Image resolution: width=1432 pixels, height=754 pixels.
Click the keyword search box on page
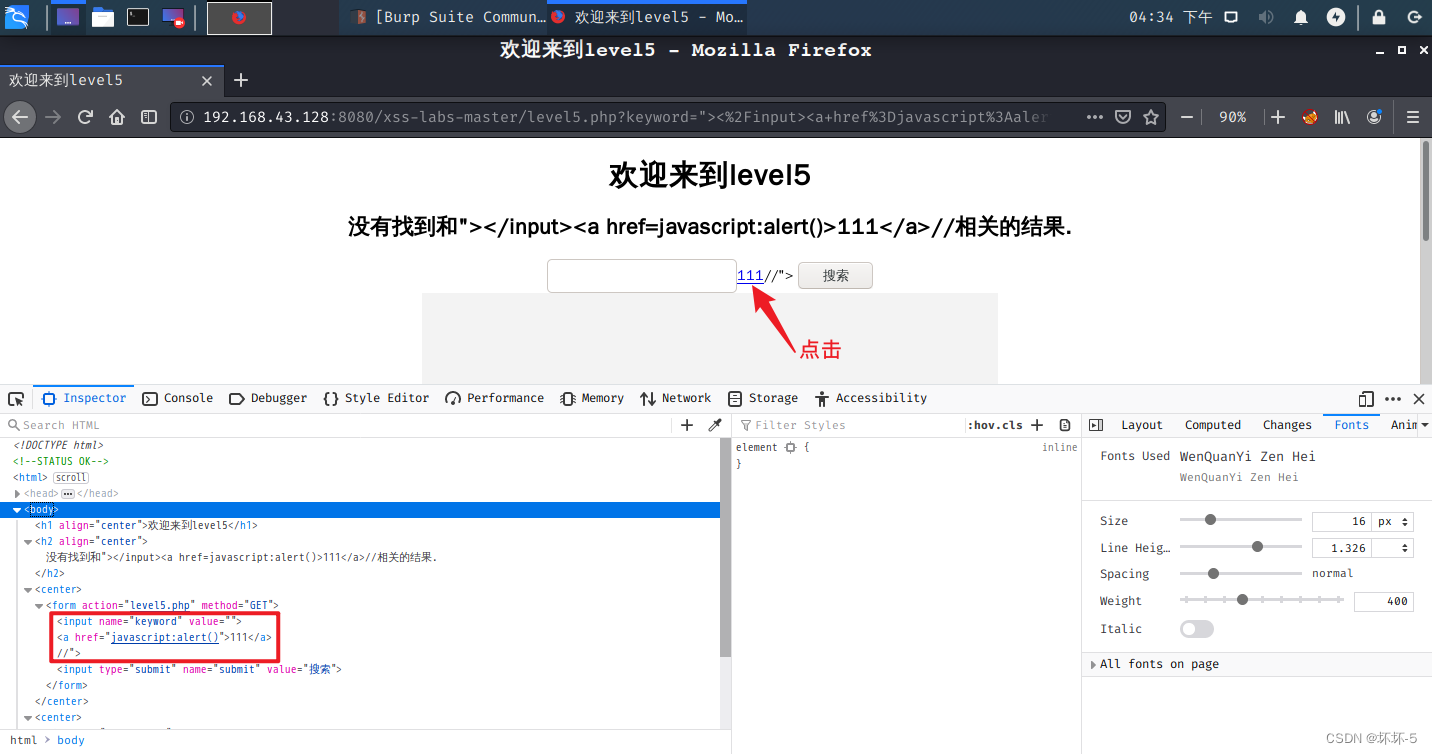click(642, 276)
